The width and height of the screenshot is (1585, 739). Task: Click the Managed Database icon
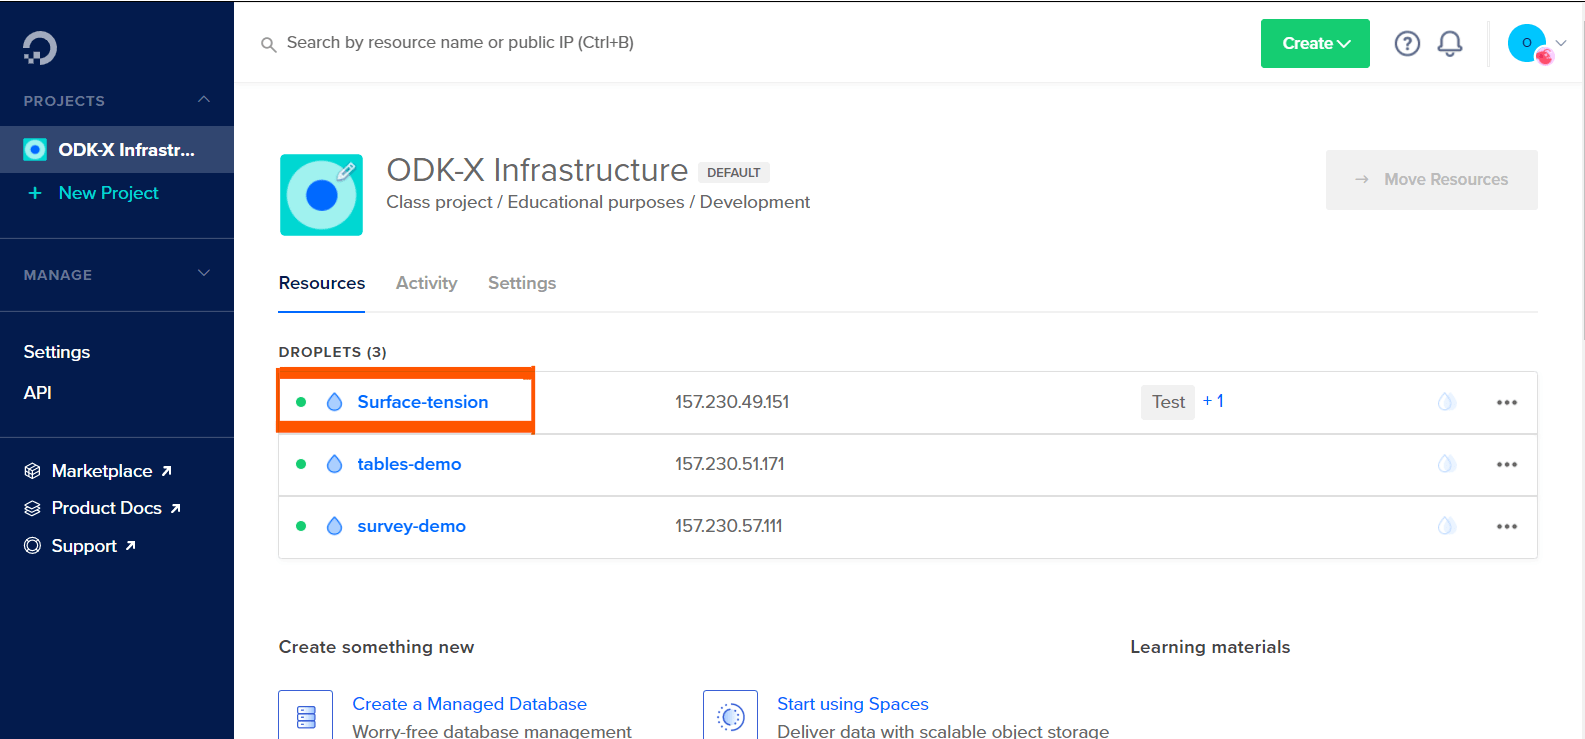click(306, 716)
